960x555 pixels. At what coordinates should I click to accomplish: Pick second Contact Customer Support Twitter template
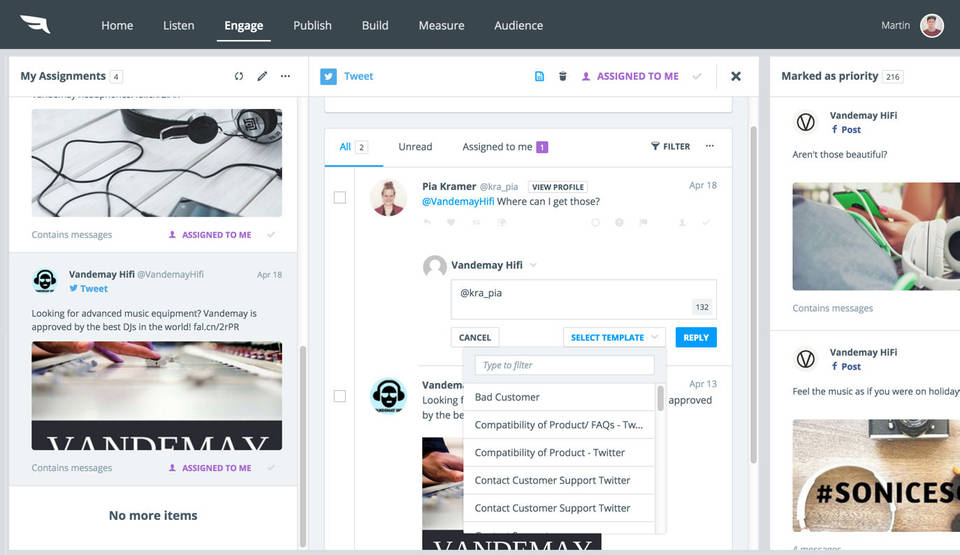click(x=560, y=508)
